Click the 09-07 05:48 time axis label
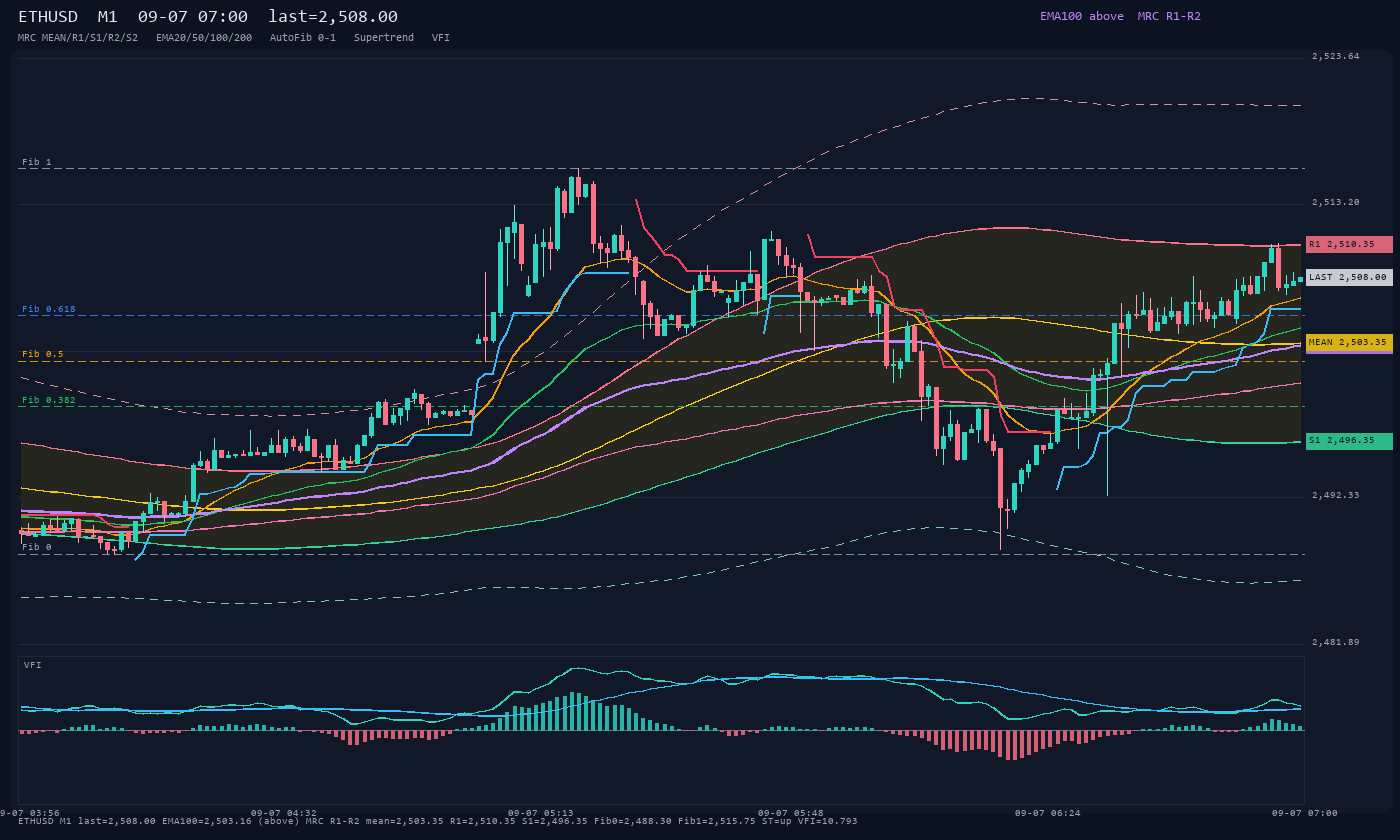 791,813
